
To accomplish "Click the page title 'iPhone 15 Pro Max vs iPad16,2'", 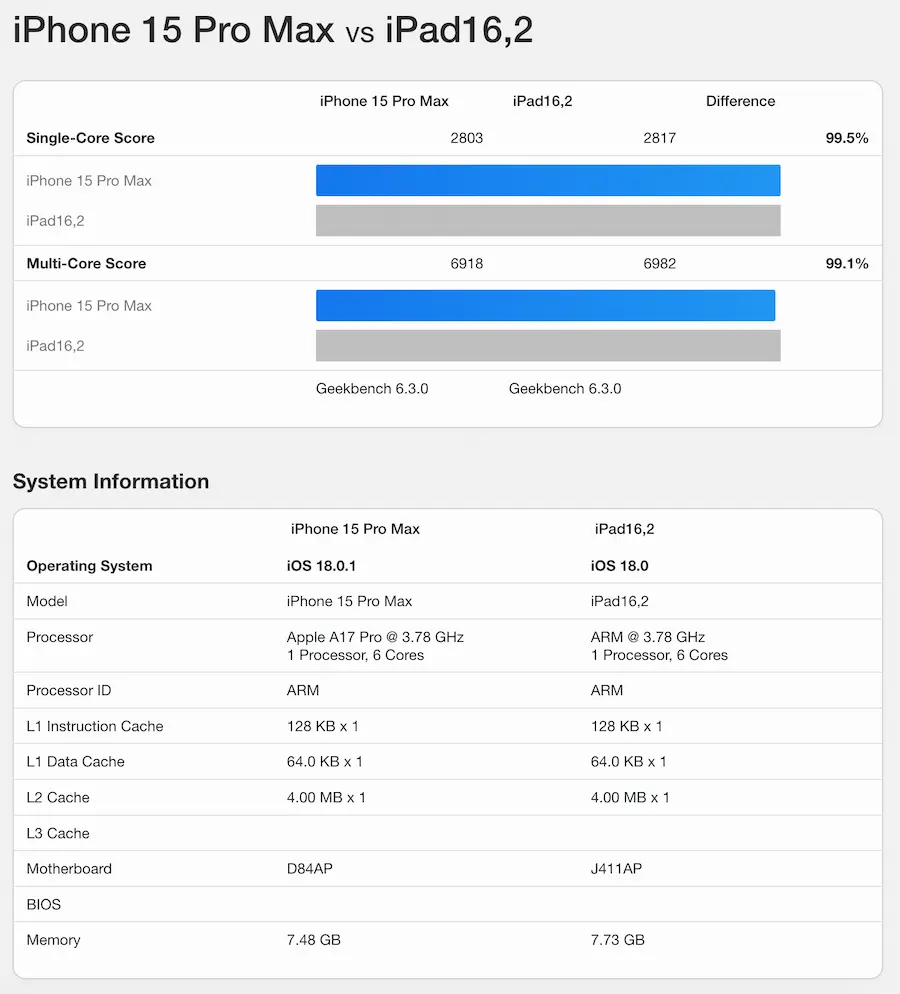I will coord(273,30).
